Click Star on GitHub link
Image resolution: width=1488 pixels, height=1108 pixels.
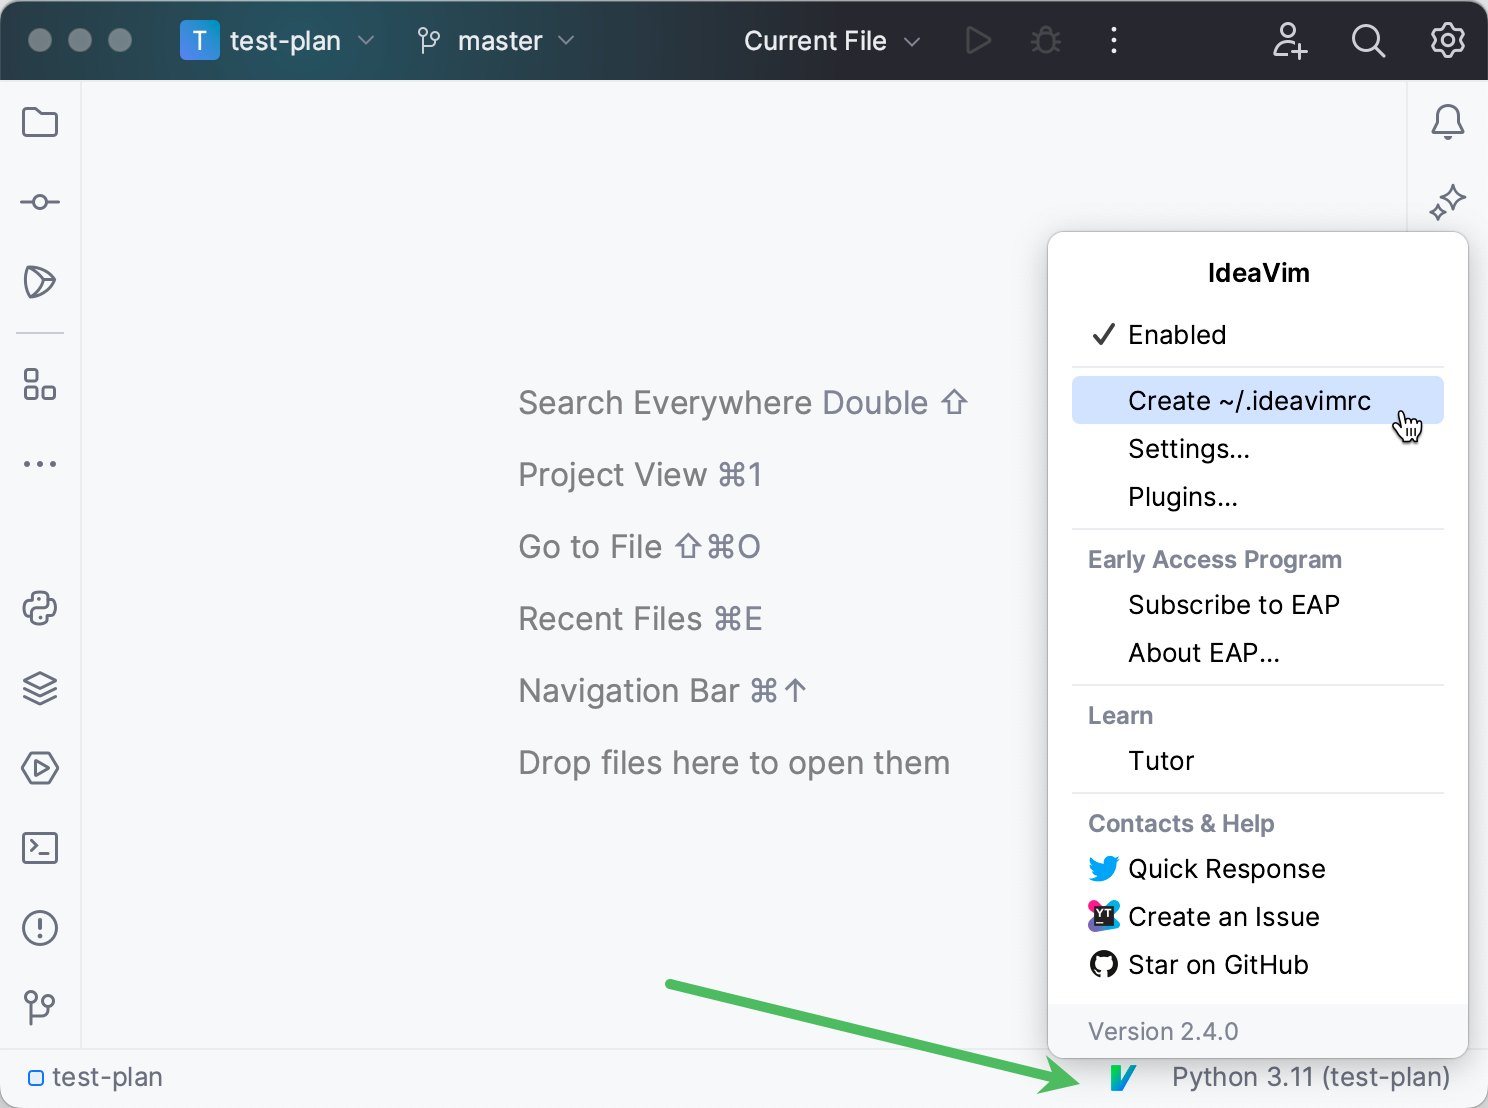(x=1258, y=965)
